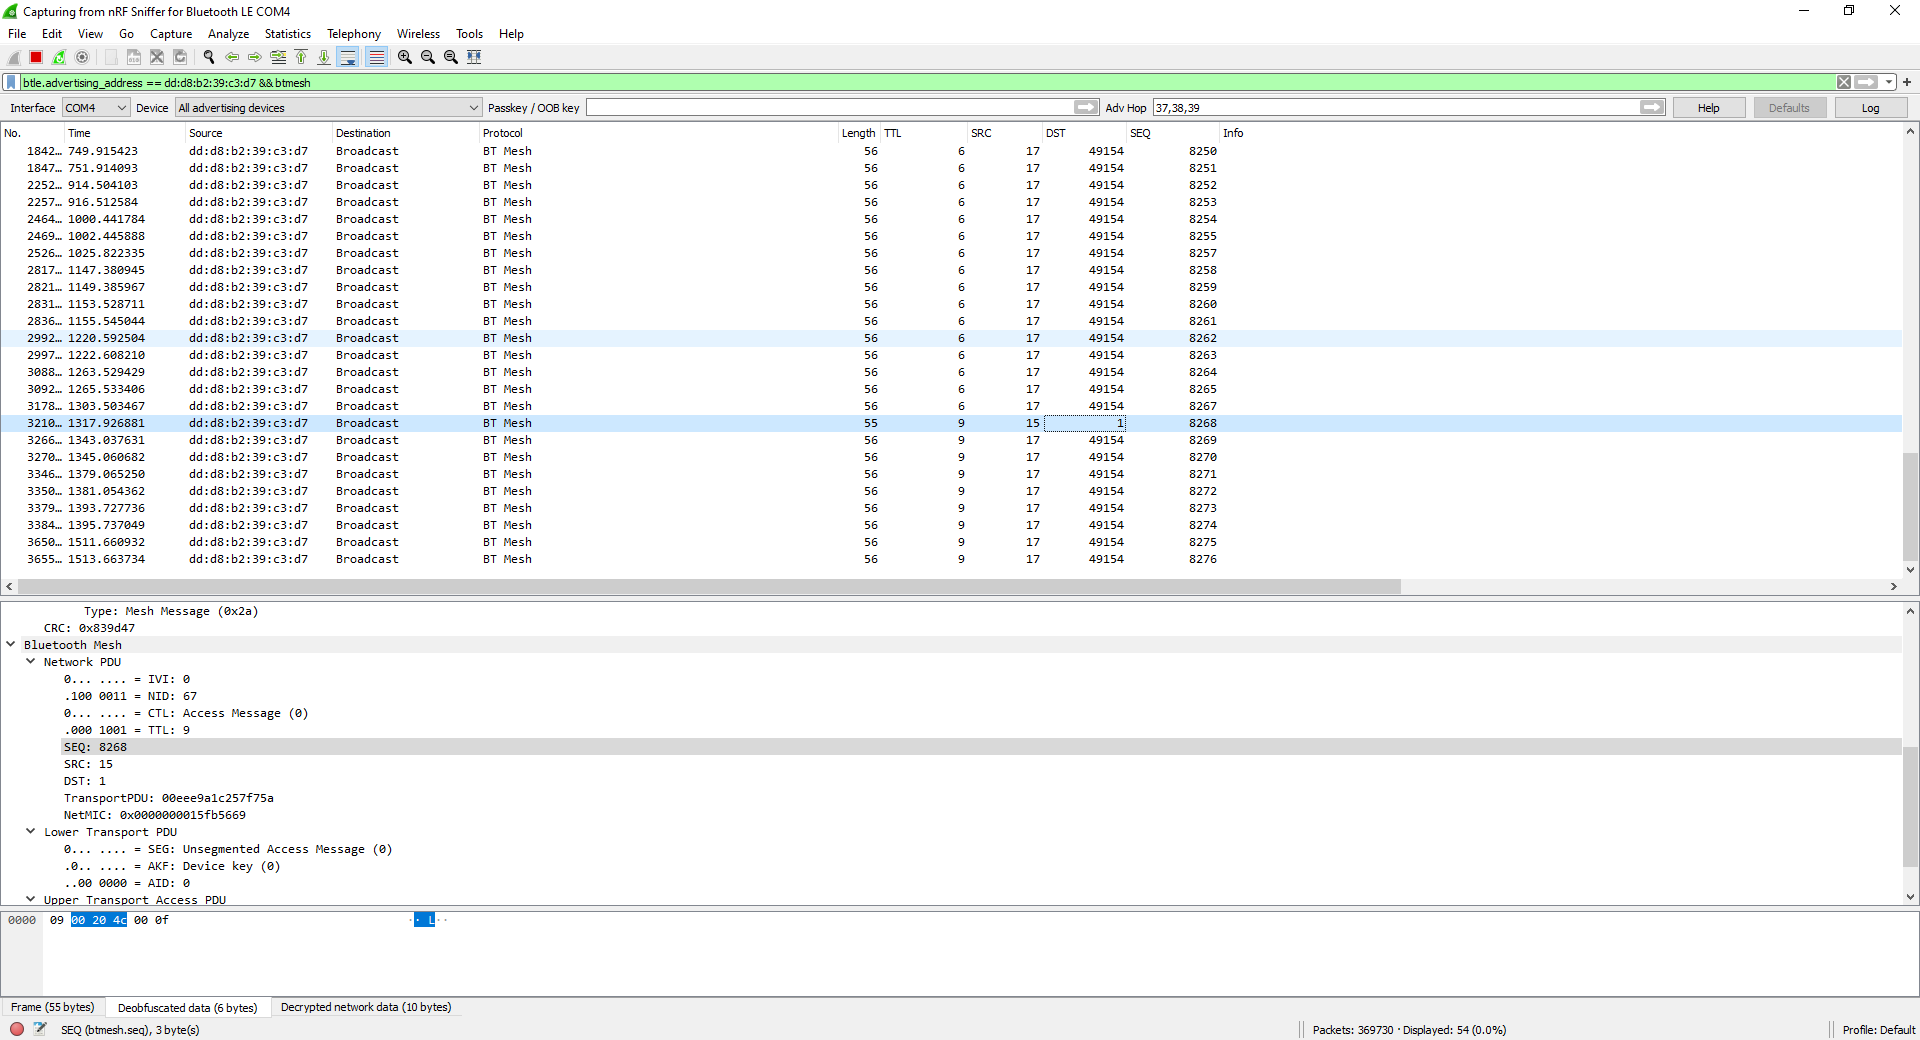Viewport: 1920px width, 1040px height.
Task: Sort packets by SEQ column header
Action: click(x=1172, y=133)
